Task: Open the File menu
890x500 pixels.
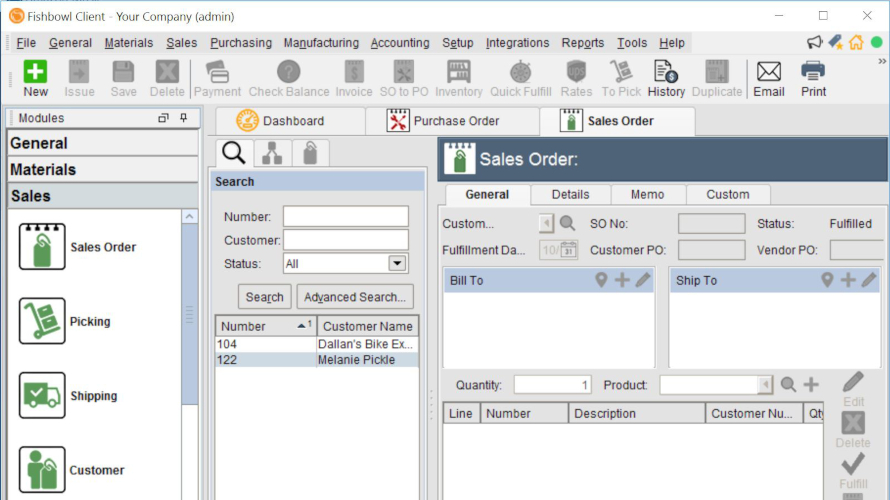Action: [26, 43]
